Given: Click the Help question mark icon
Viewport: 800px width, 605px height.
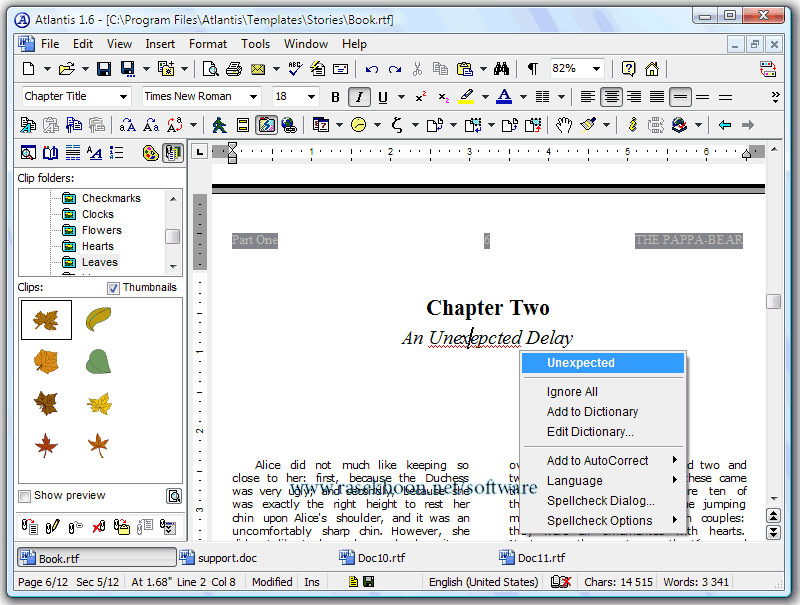Looking at the screenshot, I should [629, 68].
